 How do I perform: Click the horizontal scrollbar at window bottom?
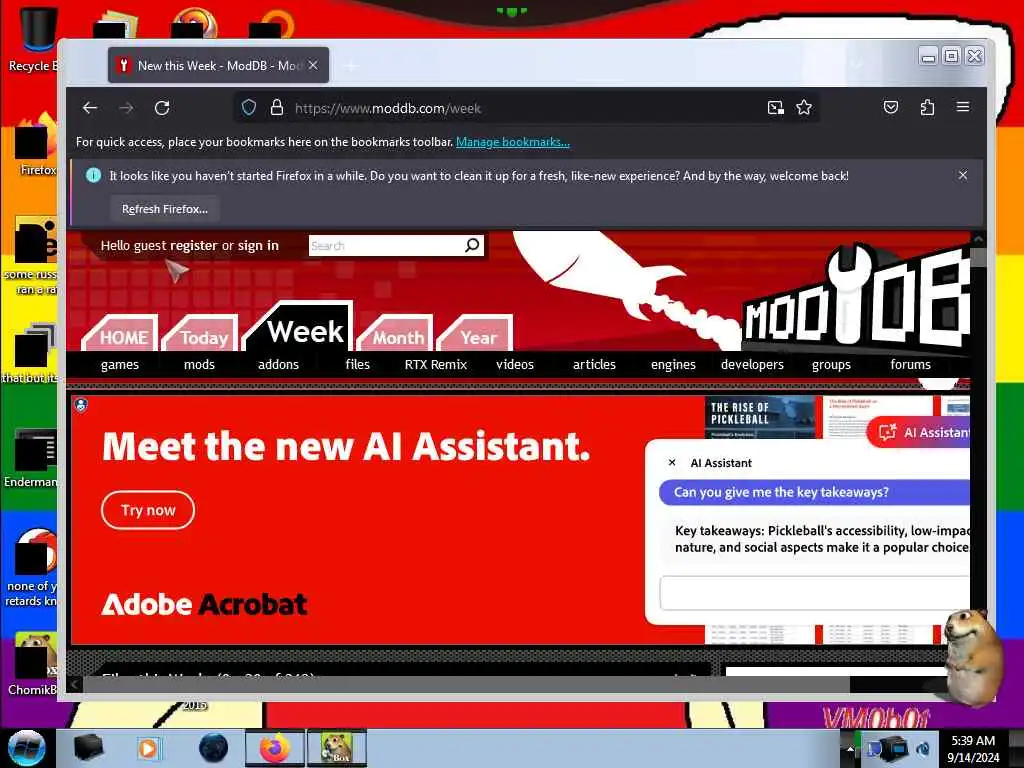coord(466,684)
